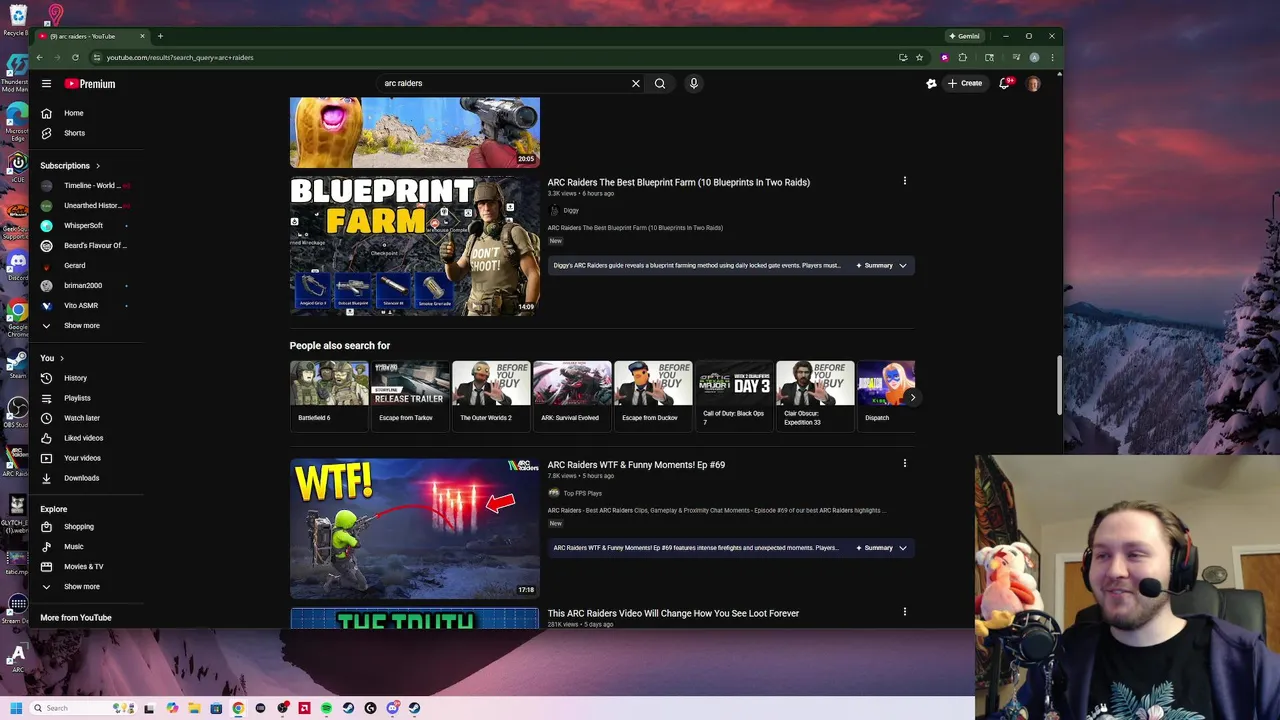This screenshot has width=1280, height=720.
Task: Open Shopping under Explore
Action: [x=78, y=527]
